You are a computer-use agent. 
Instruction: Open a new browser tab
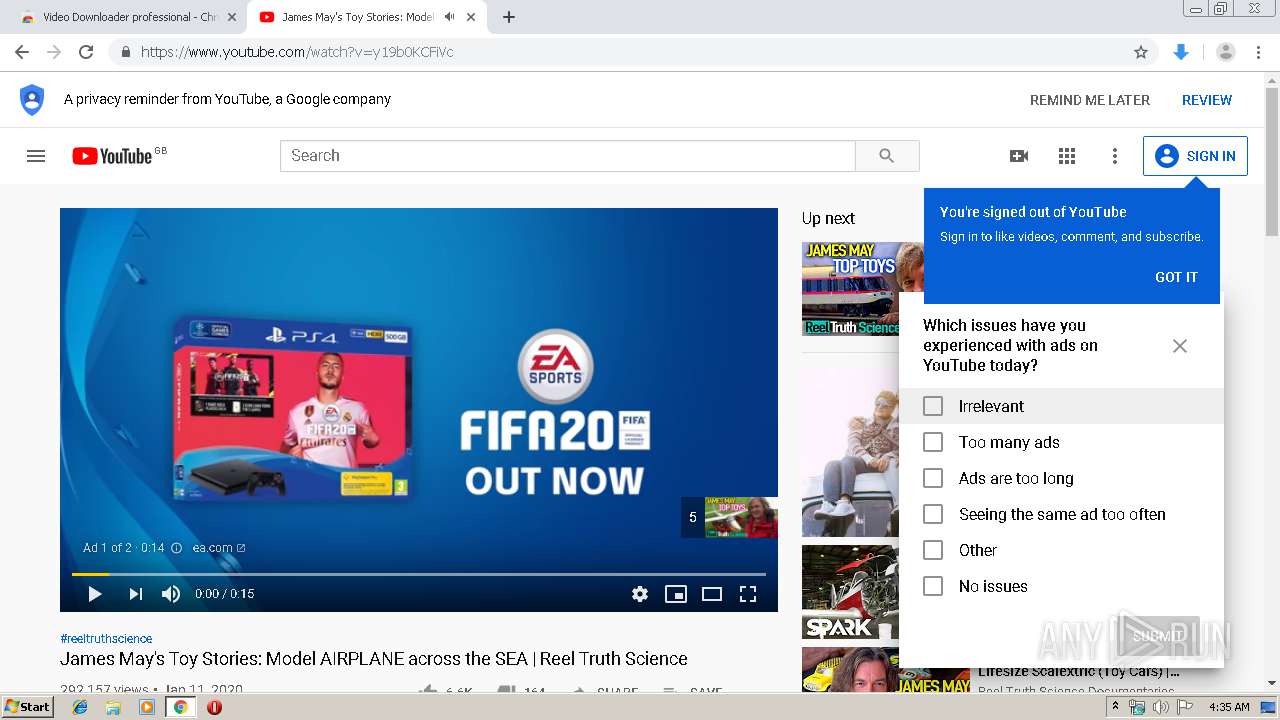(x=509, y=17)
